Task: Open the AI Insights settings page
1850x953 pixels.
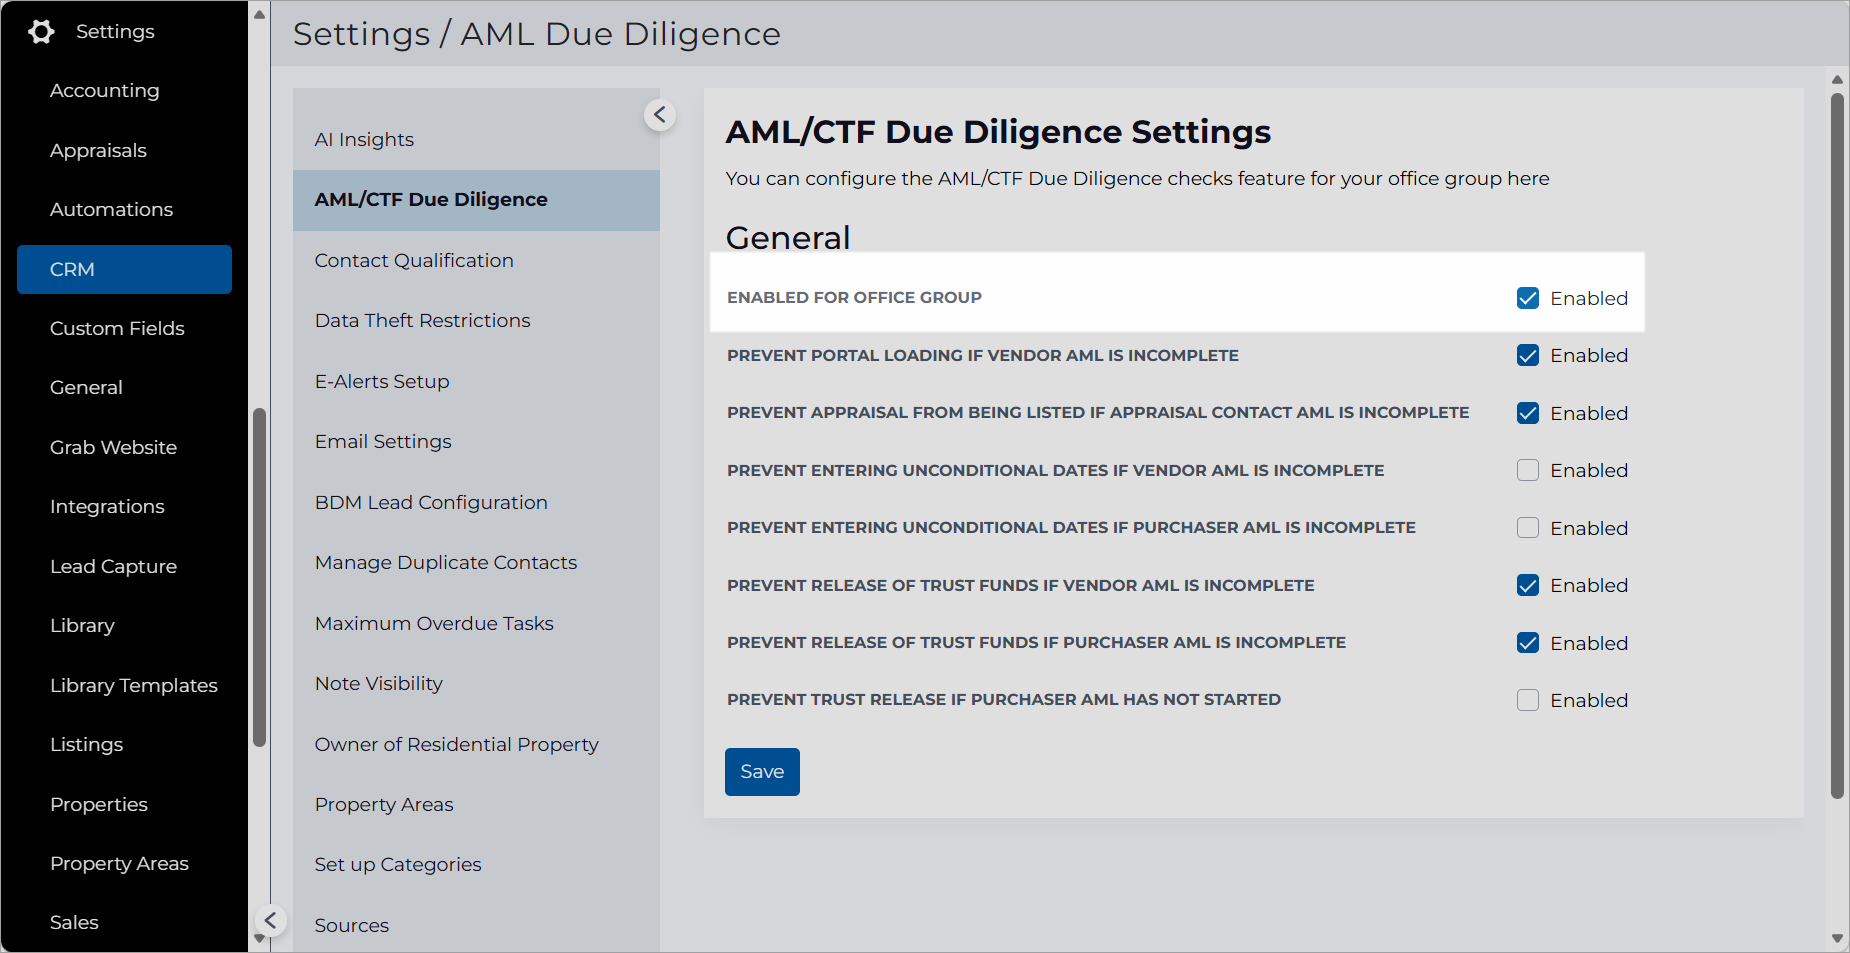Action: coord(364,139)
